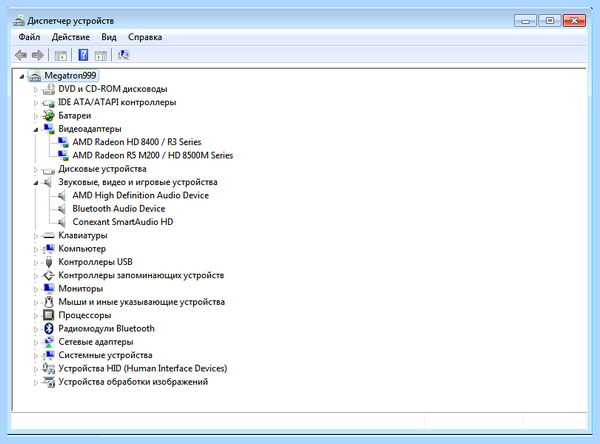Expand the Сетевые адаптеры node
Image resolution: width=600 pixels, height=444 pixels.
pyautogui.click(x=36, y=343)
